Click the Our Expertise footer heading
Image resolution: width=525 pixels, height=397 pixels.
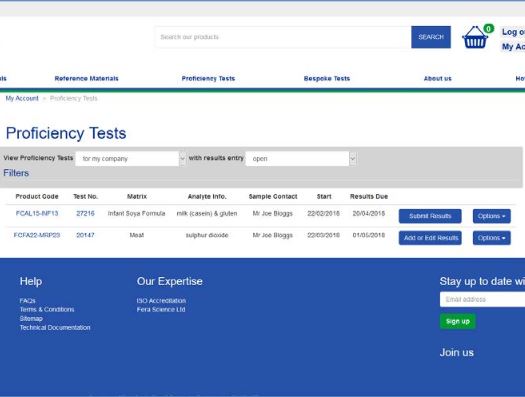click(x=169, y=281)
